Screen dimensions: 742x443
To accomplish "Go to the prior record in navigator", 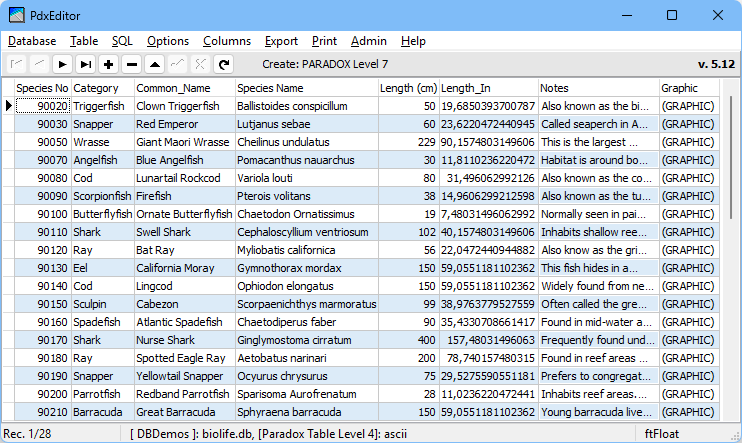I will 40,64.
